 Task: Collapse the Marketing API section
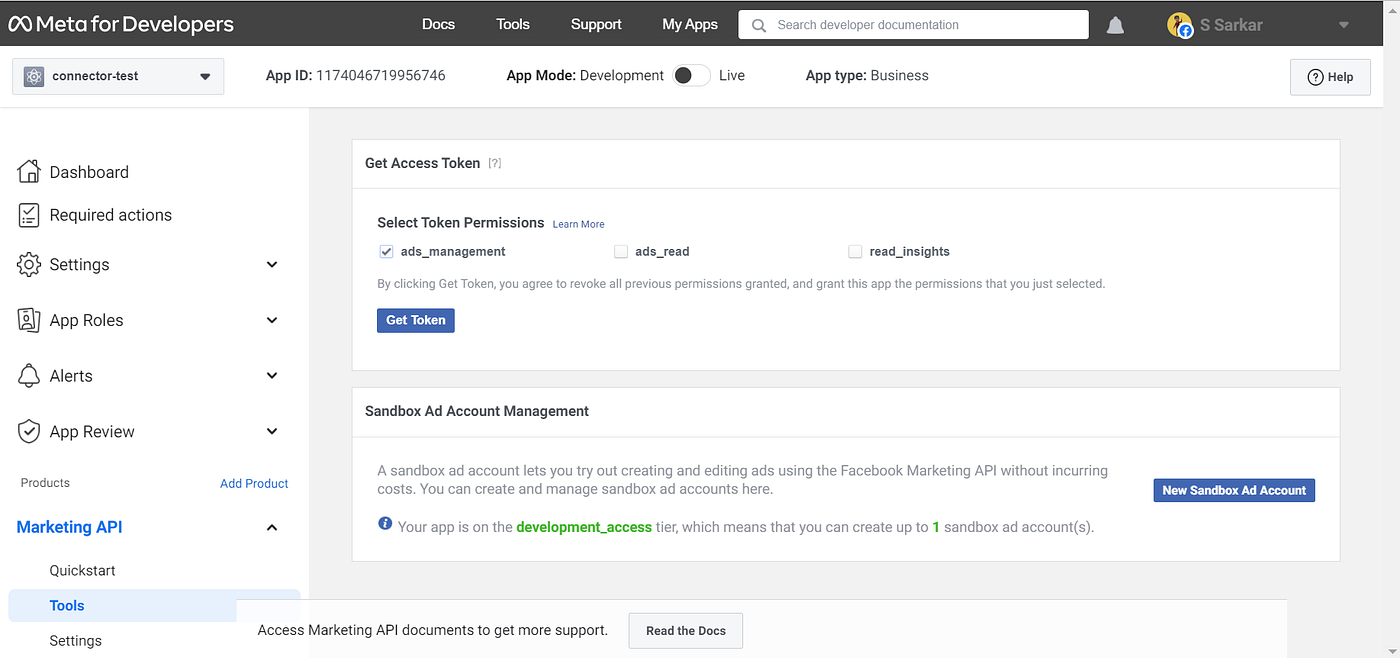271,527
